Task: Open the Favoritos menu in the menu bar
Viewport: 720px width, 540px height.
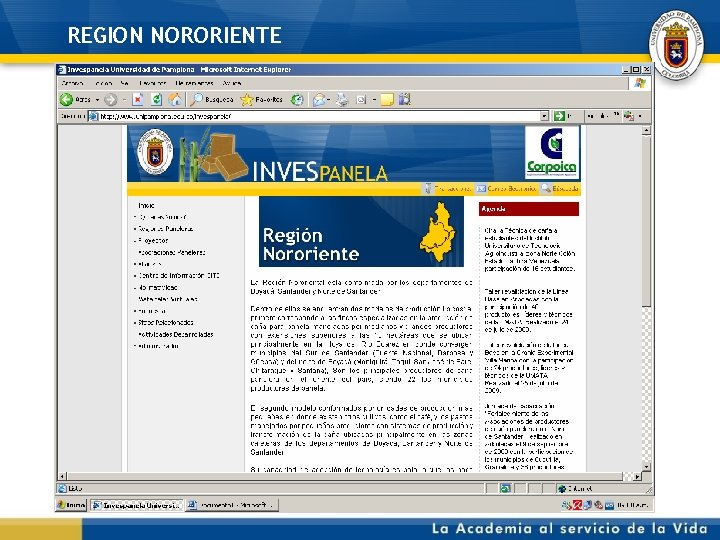Action: coord(152,83)
